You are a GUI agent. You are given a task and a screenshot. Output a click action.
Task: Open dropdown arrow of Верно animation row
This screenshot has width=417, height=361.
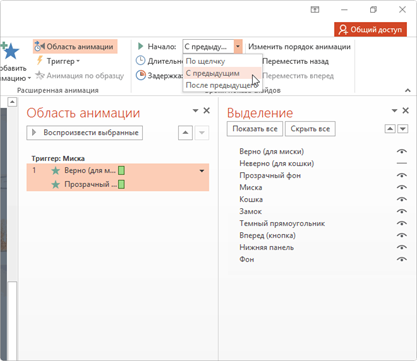click(x=202, y=171)
